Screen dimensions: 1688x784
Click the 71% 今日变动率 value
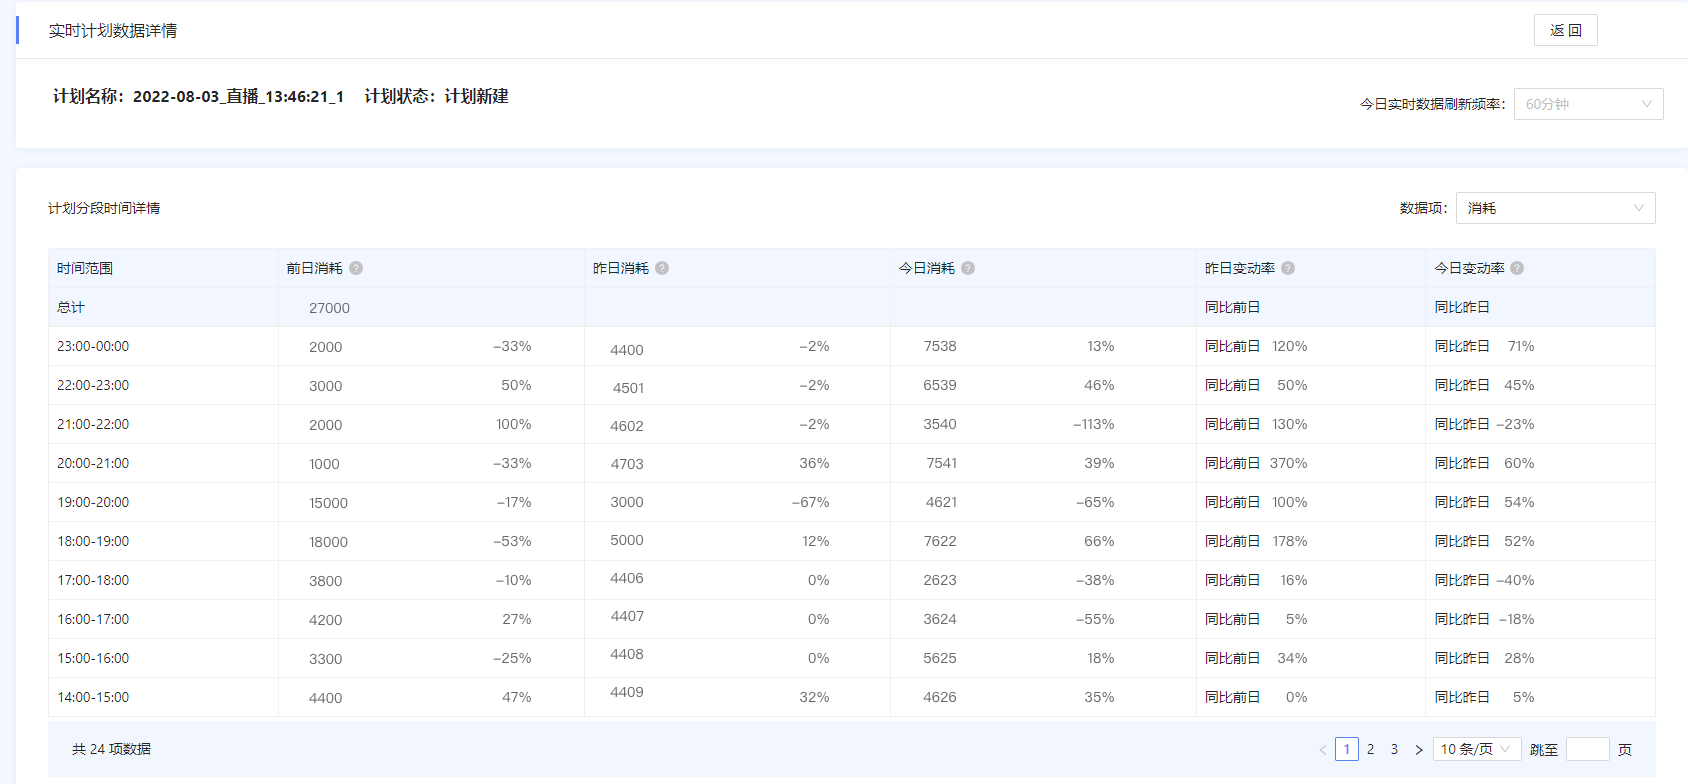pyautogui.click(x=1521, y=346)
